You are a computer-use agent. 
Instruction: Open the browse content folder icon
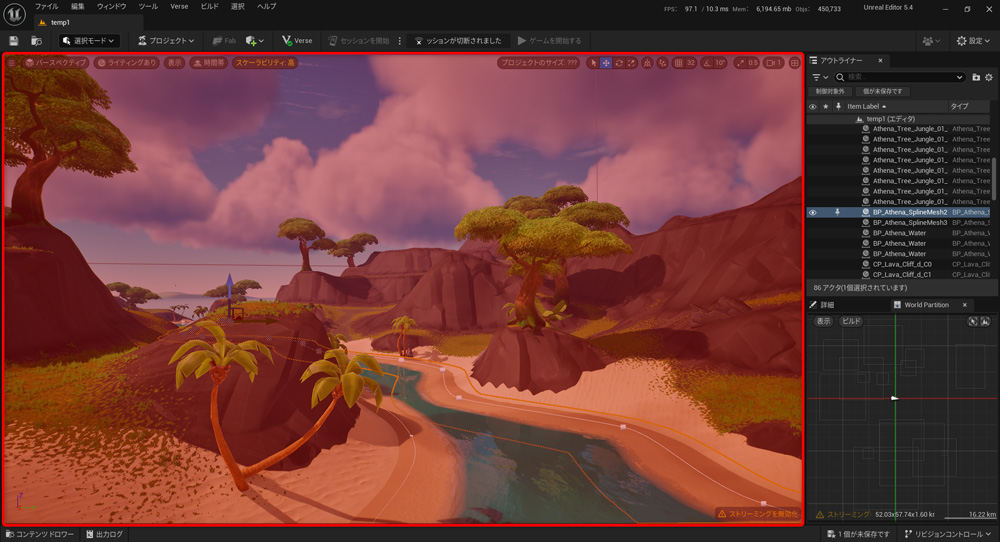(x=36, y=41)
